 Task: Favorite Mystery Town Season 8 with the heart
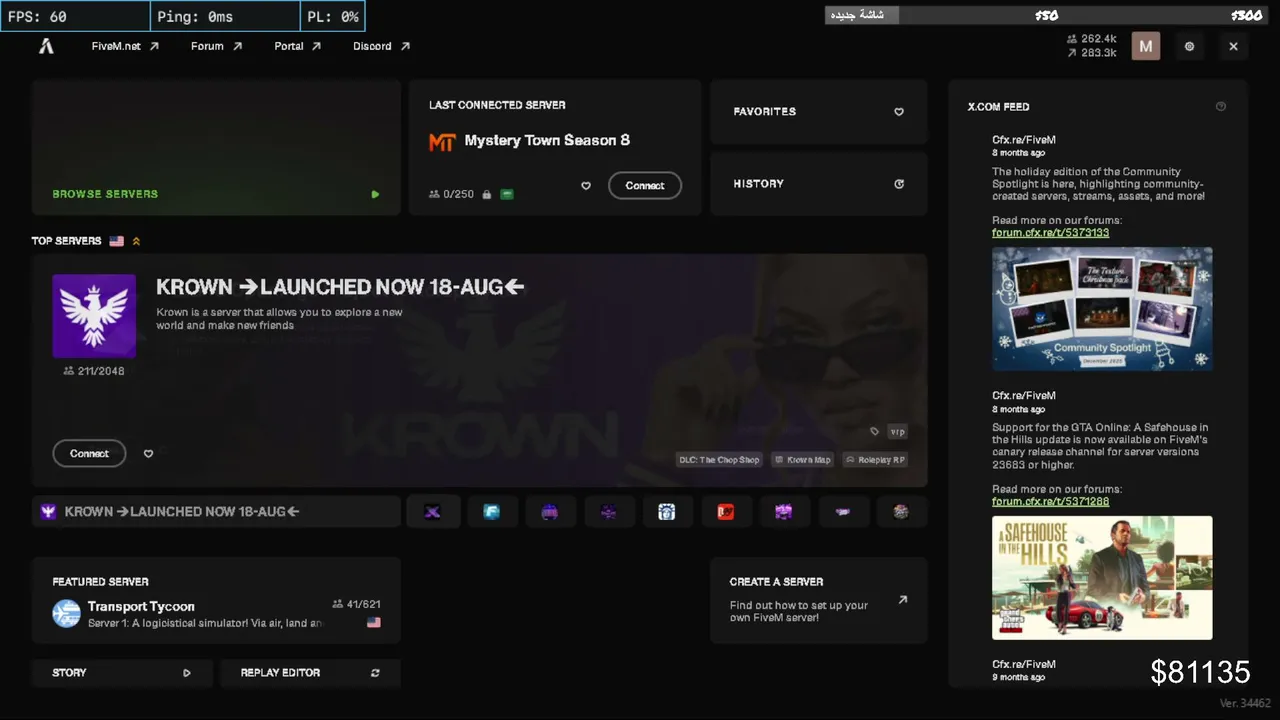point(586,186)
